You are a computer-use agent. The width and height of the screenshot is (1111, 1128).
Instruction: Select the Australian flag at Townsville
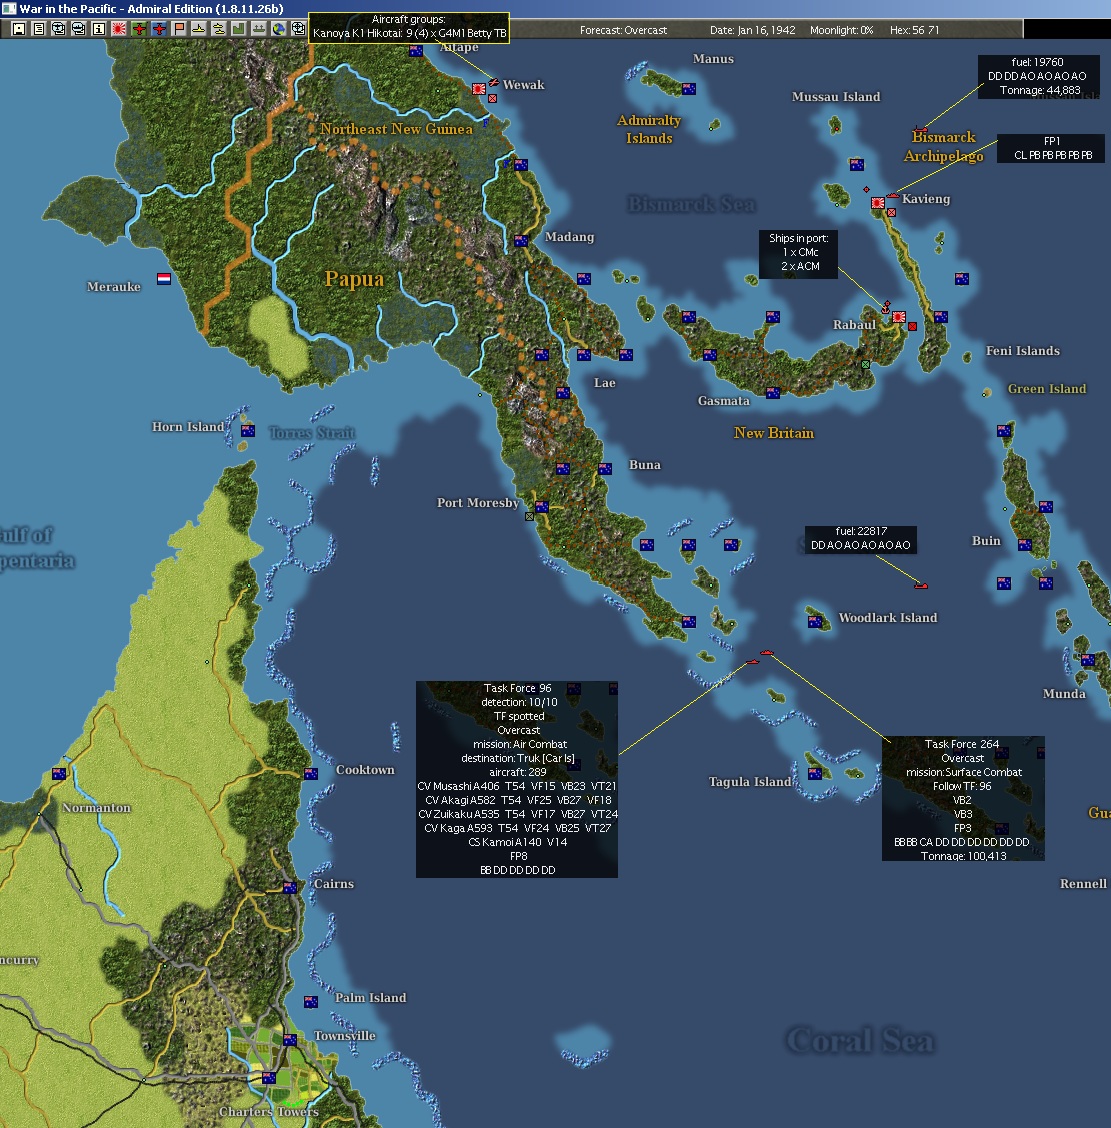(290, 1040)
